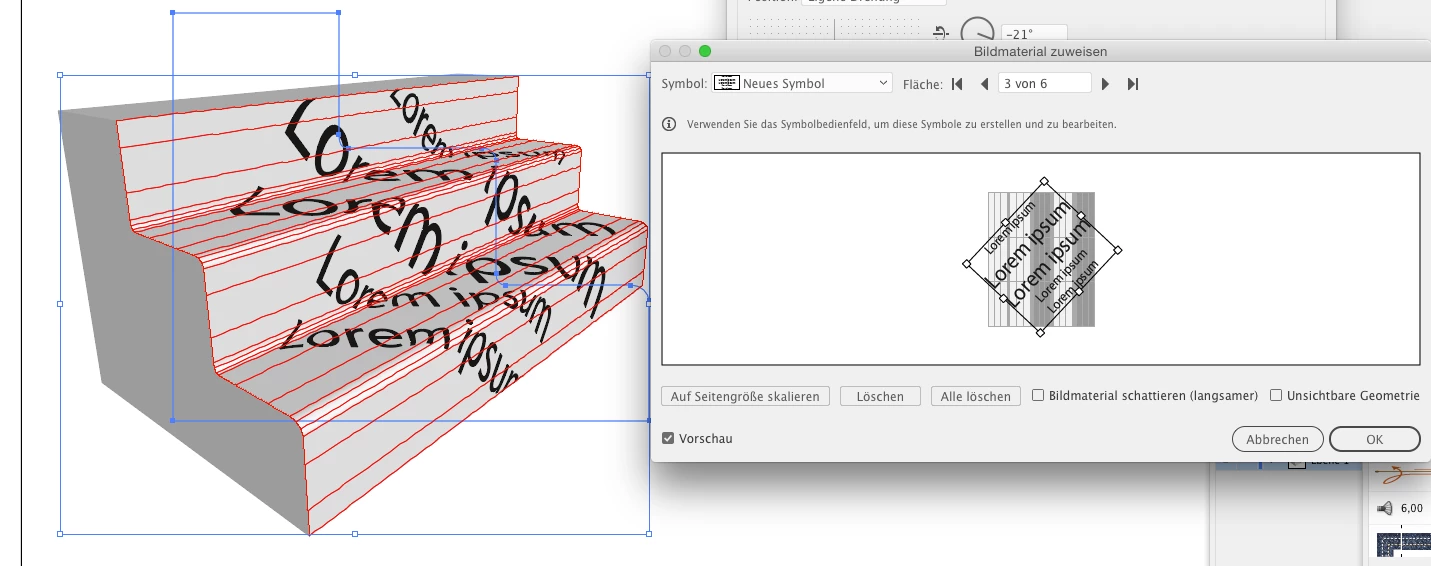Viewport: 1431px width, 566px height.
Task: Jump to the first surface (Fläche)
Action: (957, 84)
